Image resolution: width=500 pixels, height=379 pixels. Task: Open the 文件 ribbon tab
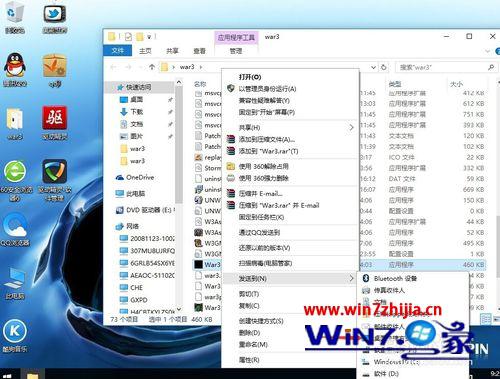(118, 51)
